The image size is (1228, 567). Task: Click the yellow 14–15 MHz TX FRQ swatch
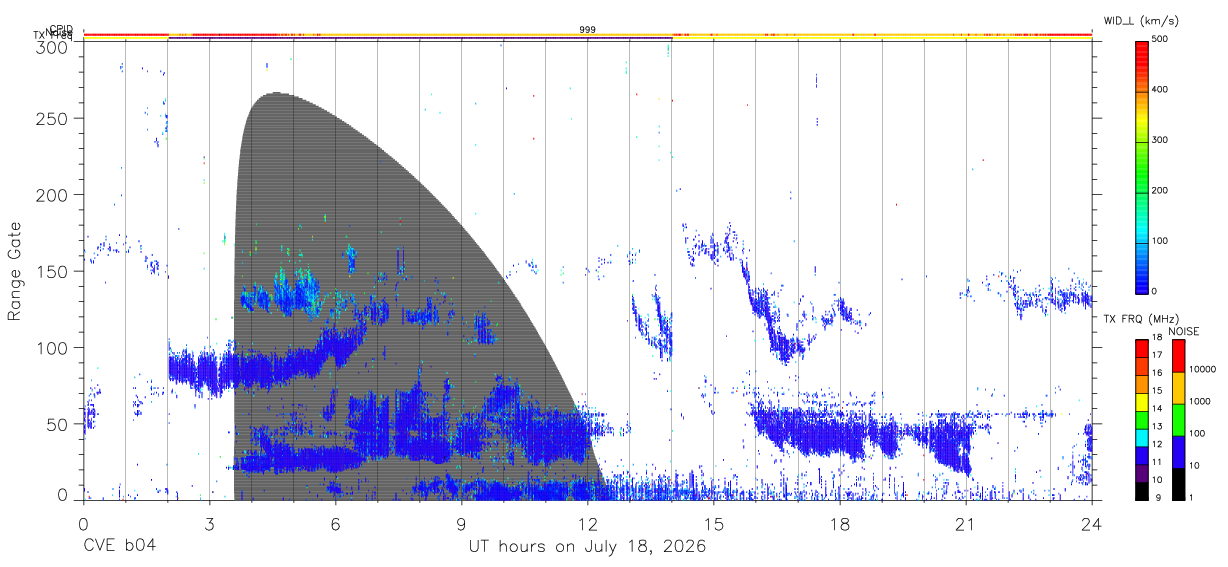[1142, 402]
